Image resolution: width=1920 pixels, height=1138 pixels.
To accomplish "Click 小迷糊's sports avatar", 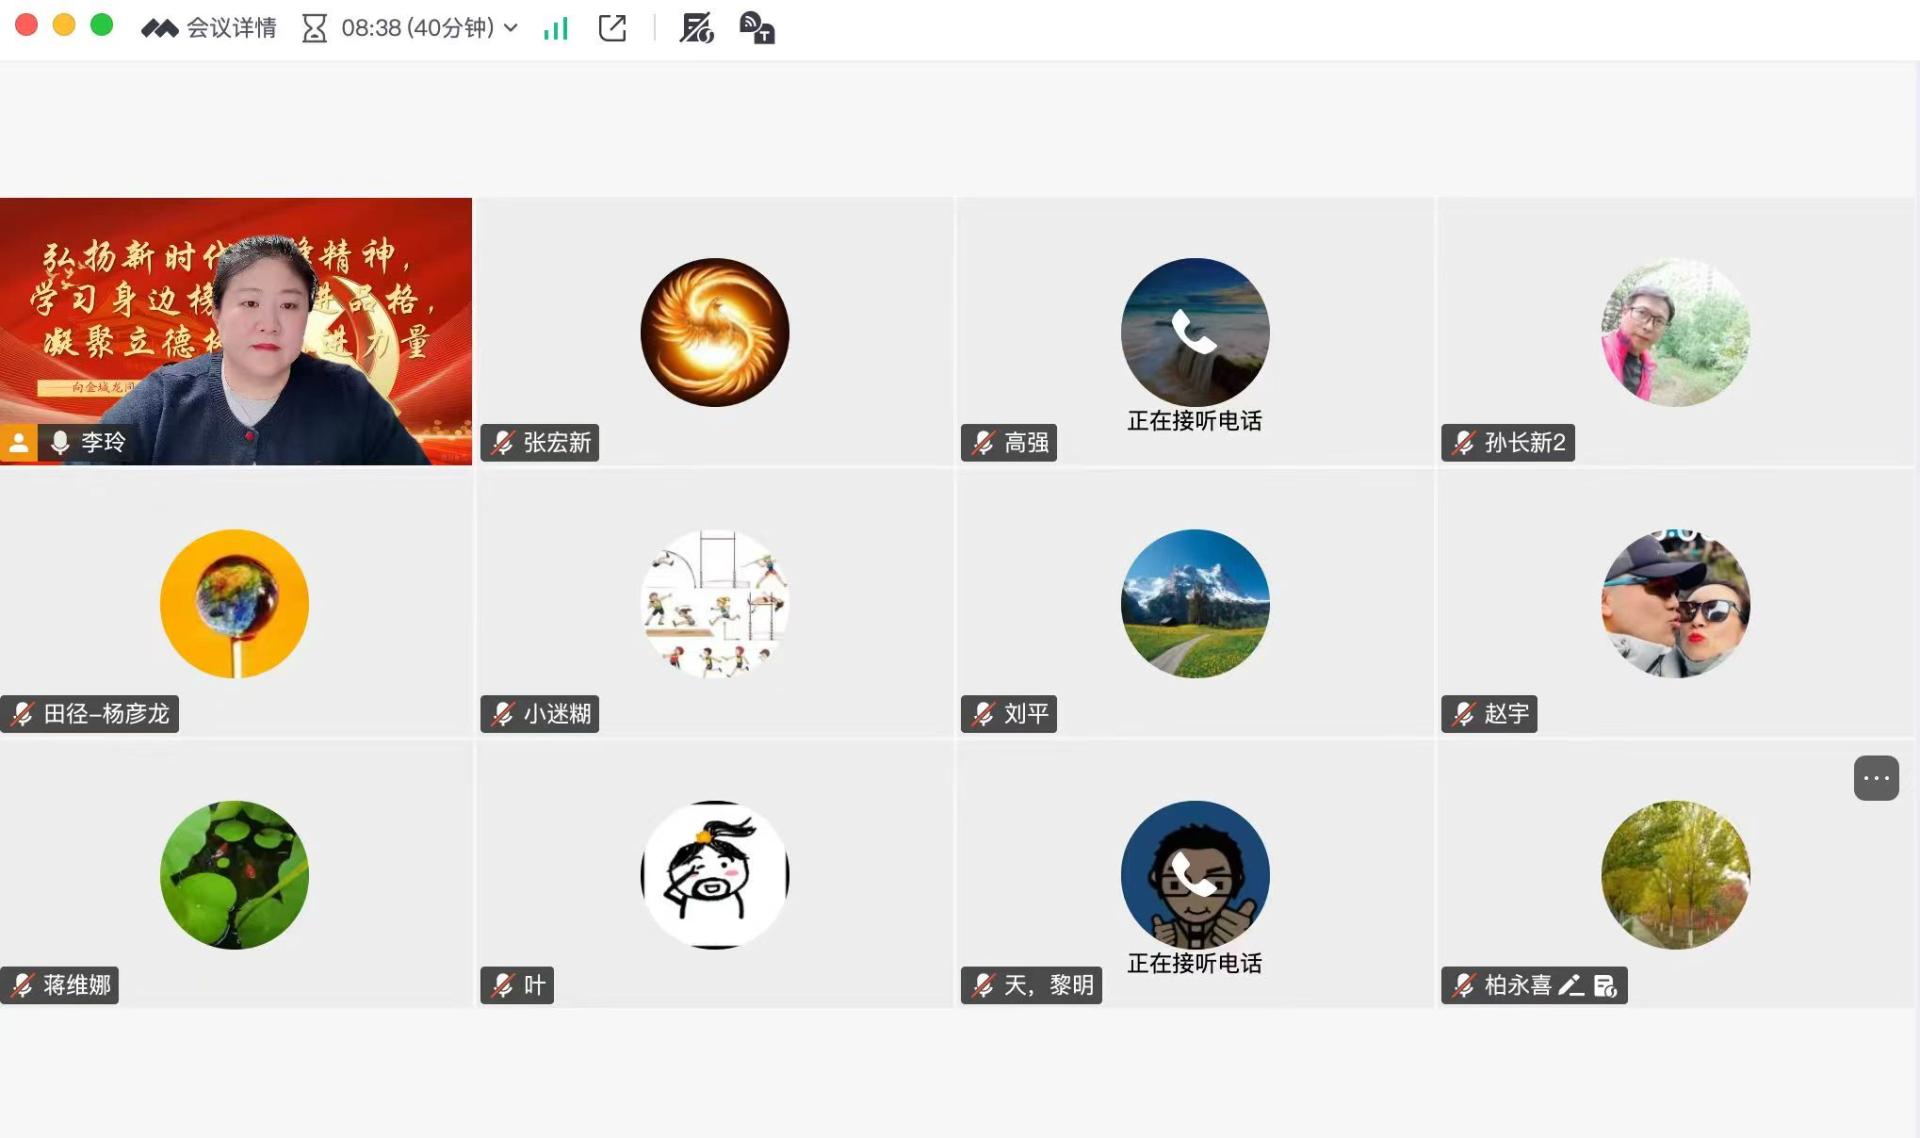I will coord(715,604).
